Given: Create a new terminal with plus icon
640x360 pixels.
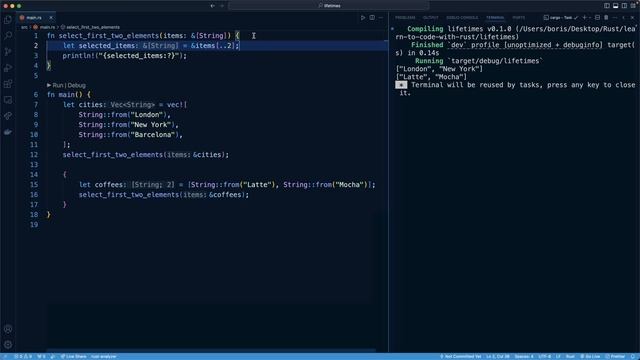Looking at the screenshot, I should click(584, 18).
